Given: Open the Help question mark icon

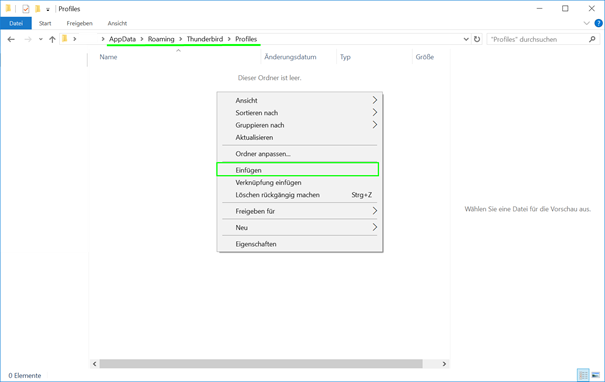Looking at the screenshot, I should 598,23.
